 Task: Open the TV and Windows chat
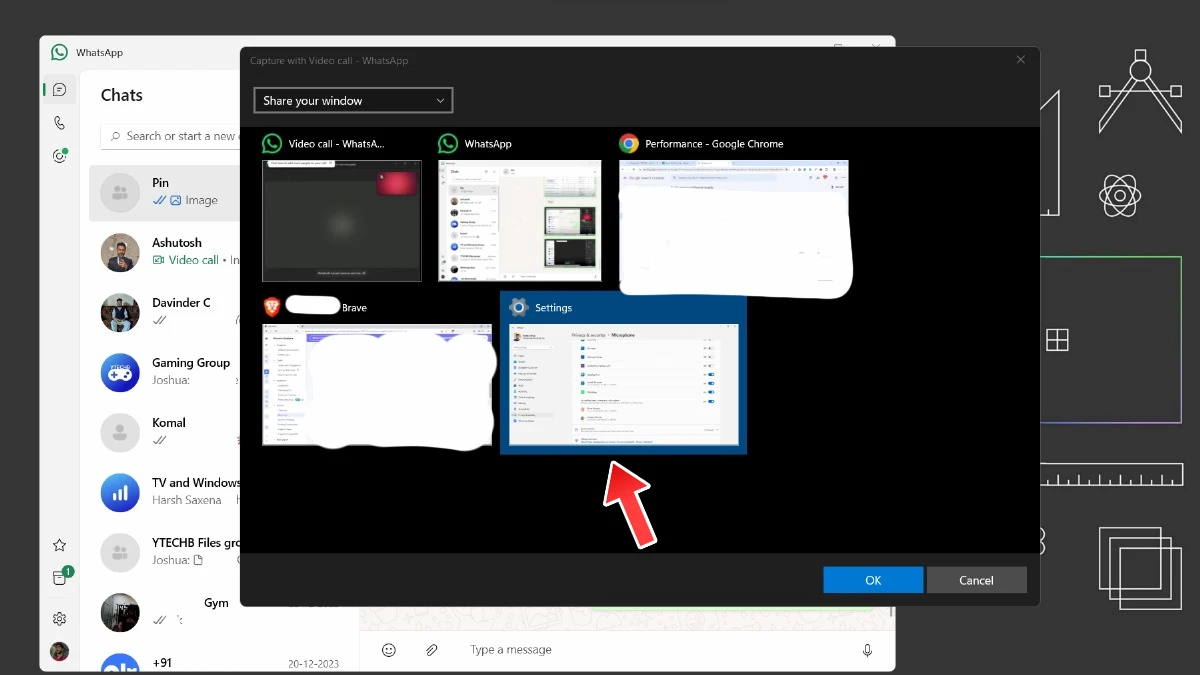pyautogui.click(x=166, y=492)
